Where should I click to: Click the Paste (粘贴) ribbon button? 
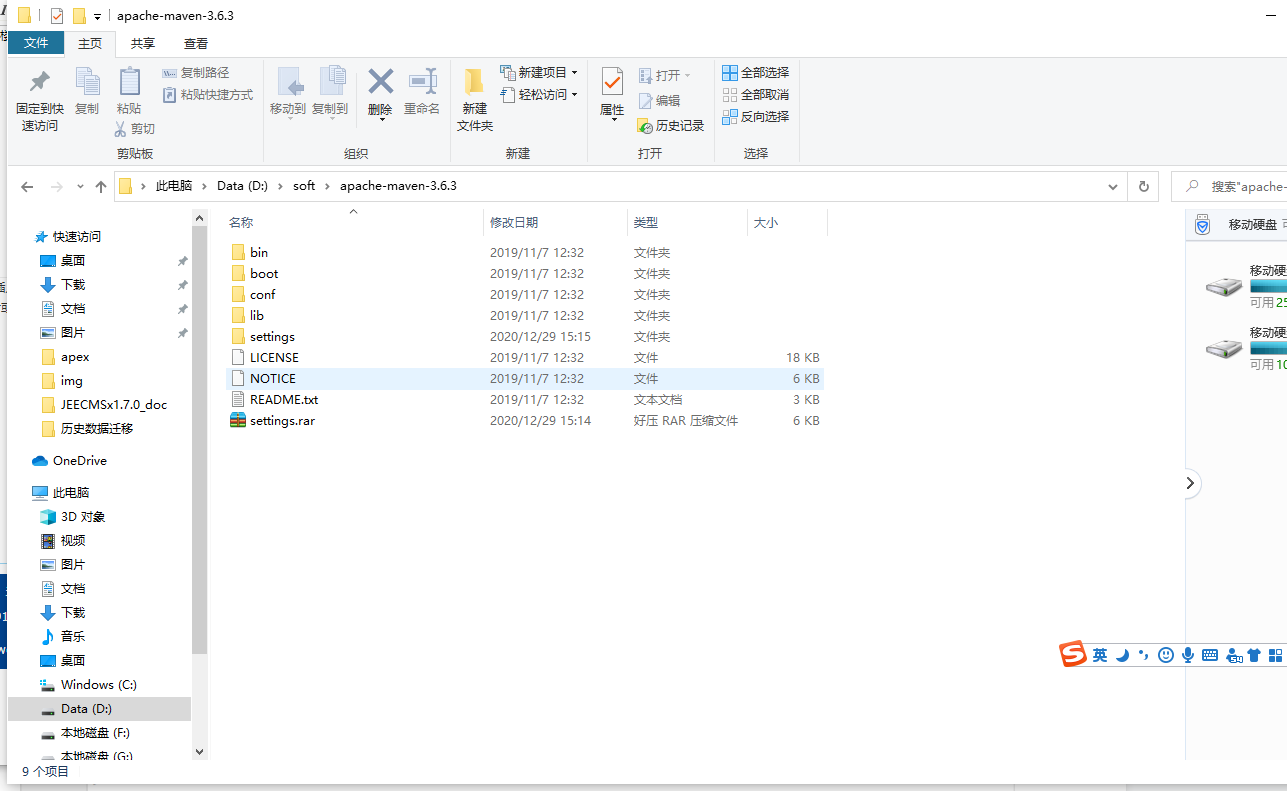pyautogui.click(x=129, y=91)
